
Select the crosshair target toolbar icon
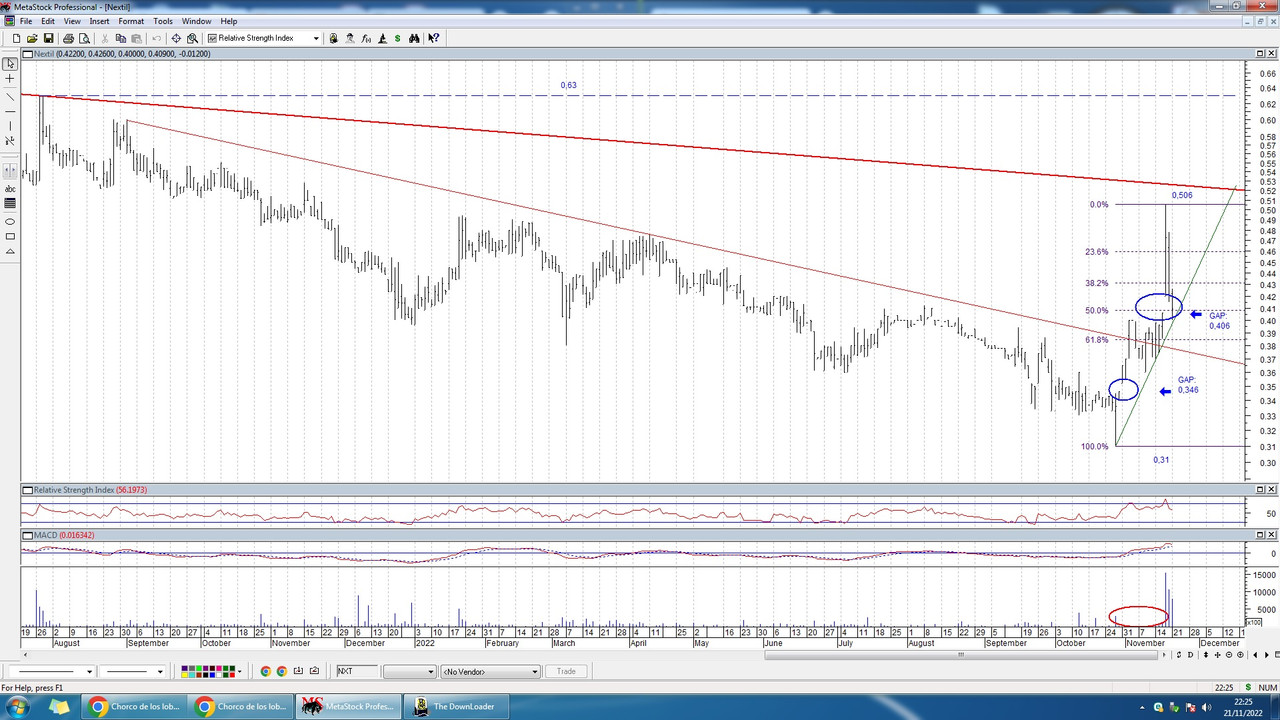(x=176, y=38)
